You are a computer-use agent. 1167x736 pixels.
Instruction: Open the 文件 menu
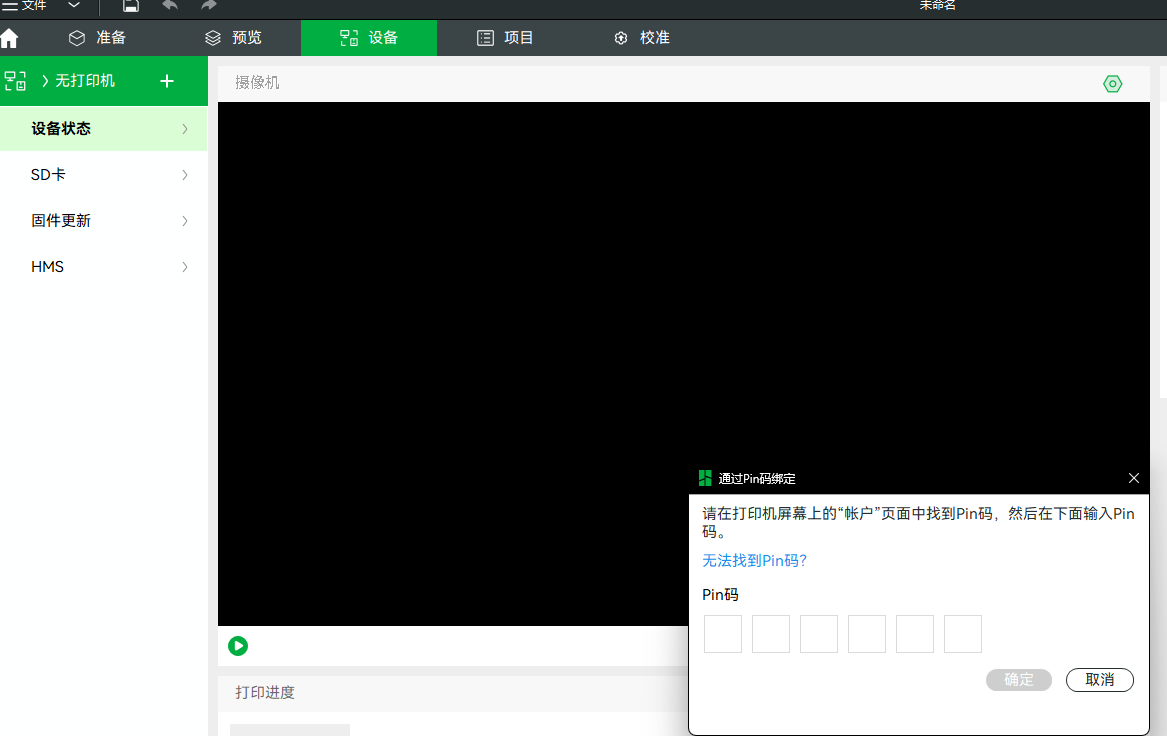pyautogui.click(x=25, y=5)
